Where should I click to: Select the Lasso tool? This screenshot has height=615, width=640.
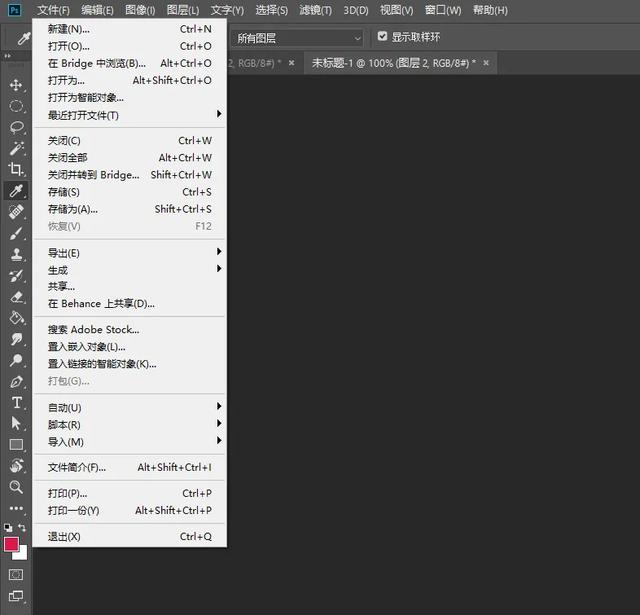tap(16, 127)
